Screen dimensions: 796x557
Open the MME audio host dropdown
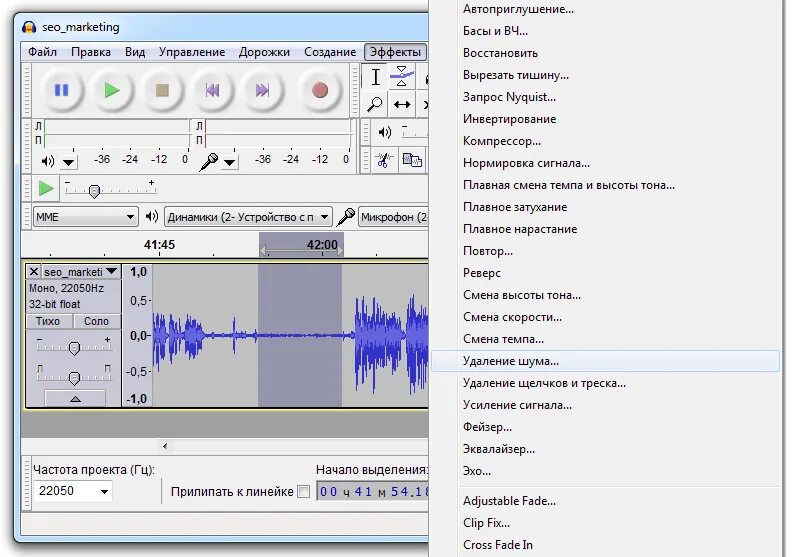tap(85, 217)
